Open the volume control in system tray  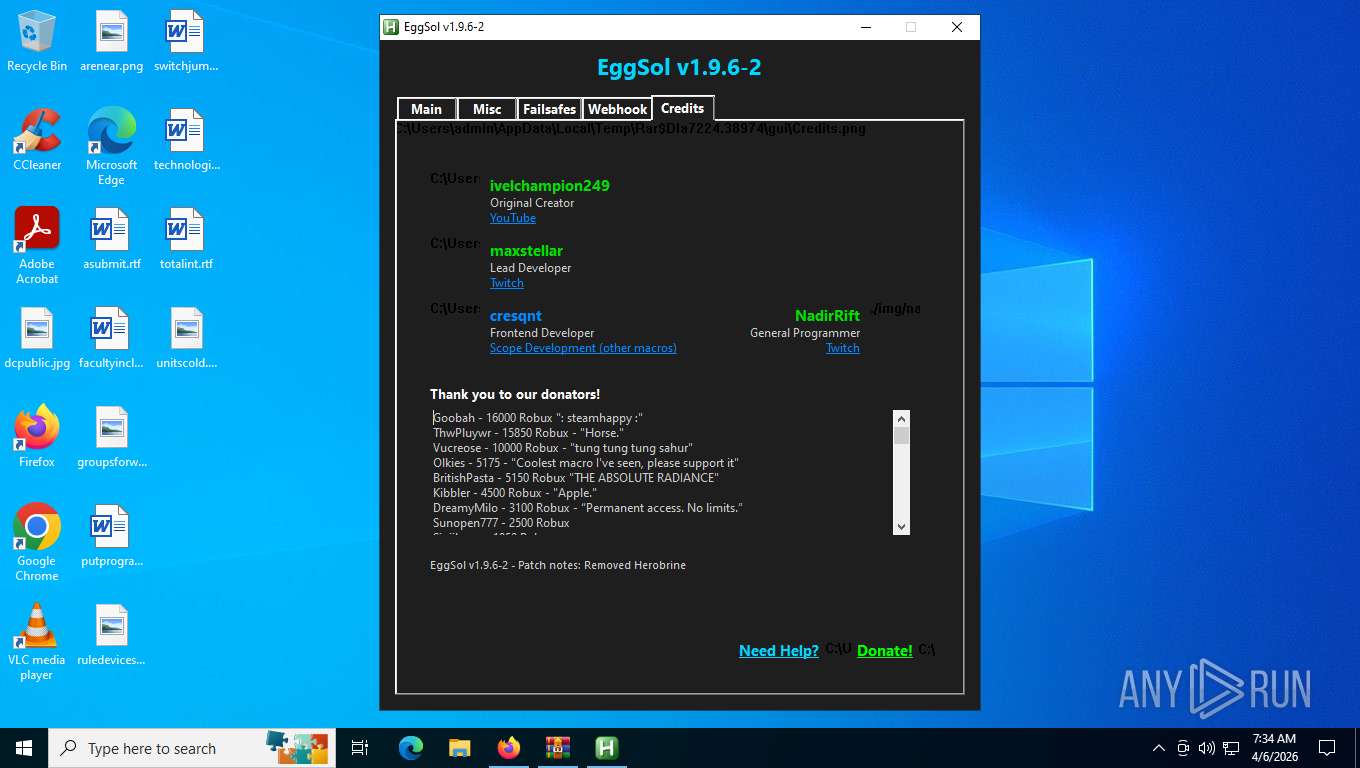tap(1207, 748)
